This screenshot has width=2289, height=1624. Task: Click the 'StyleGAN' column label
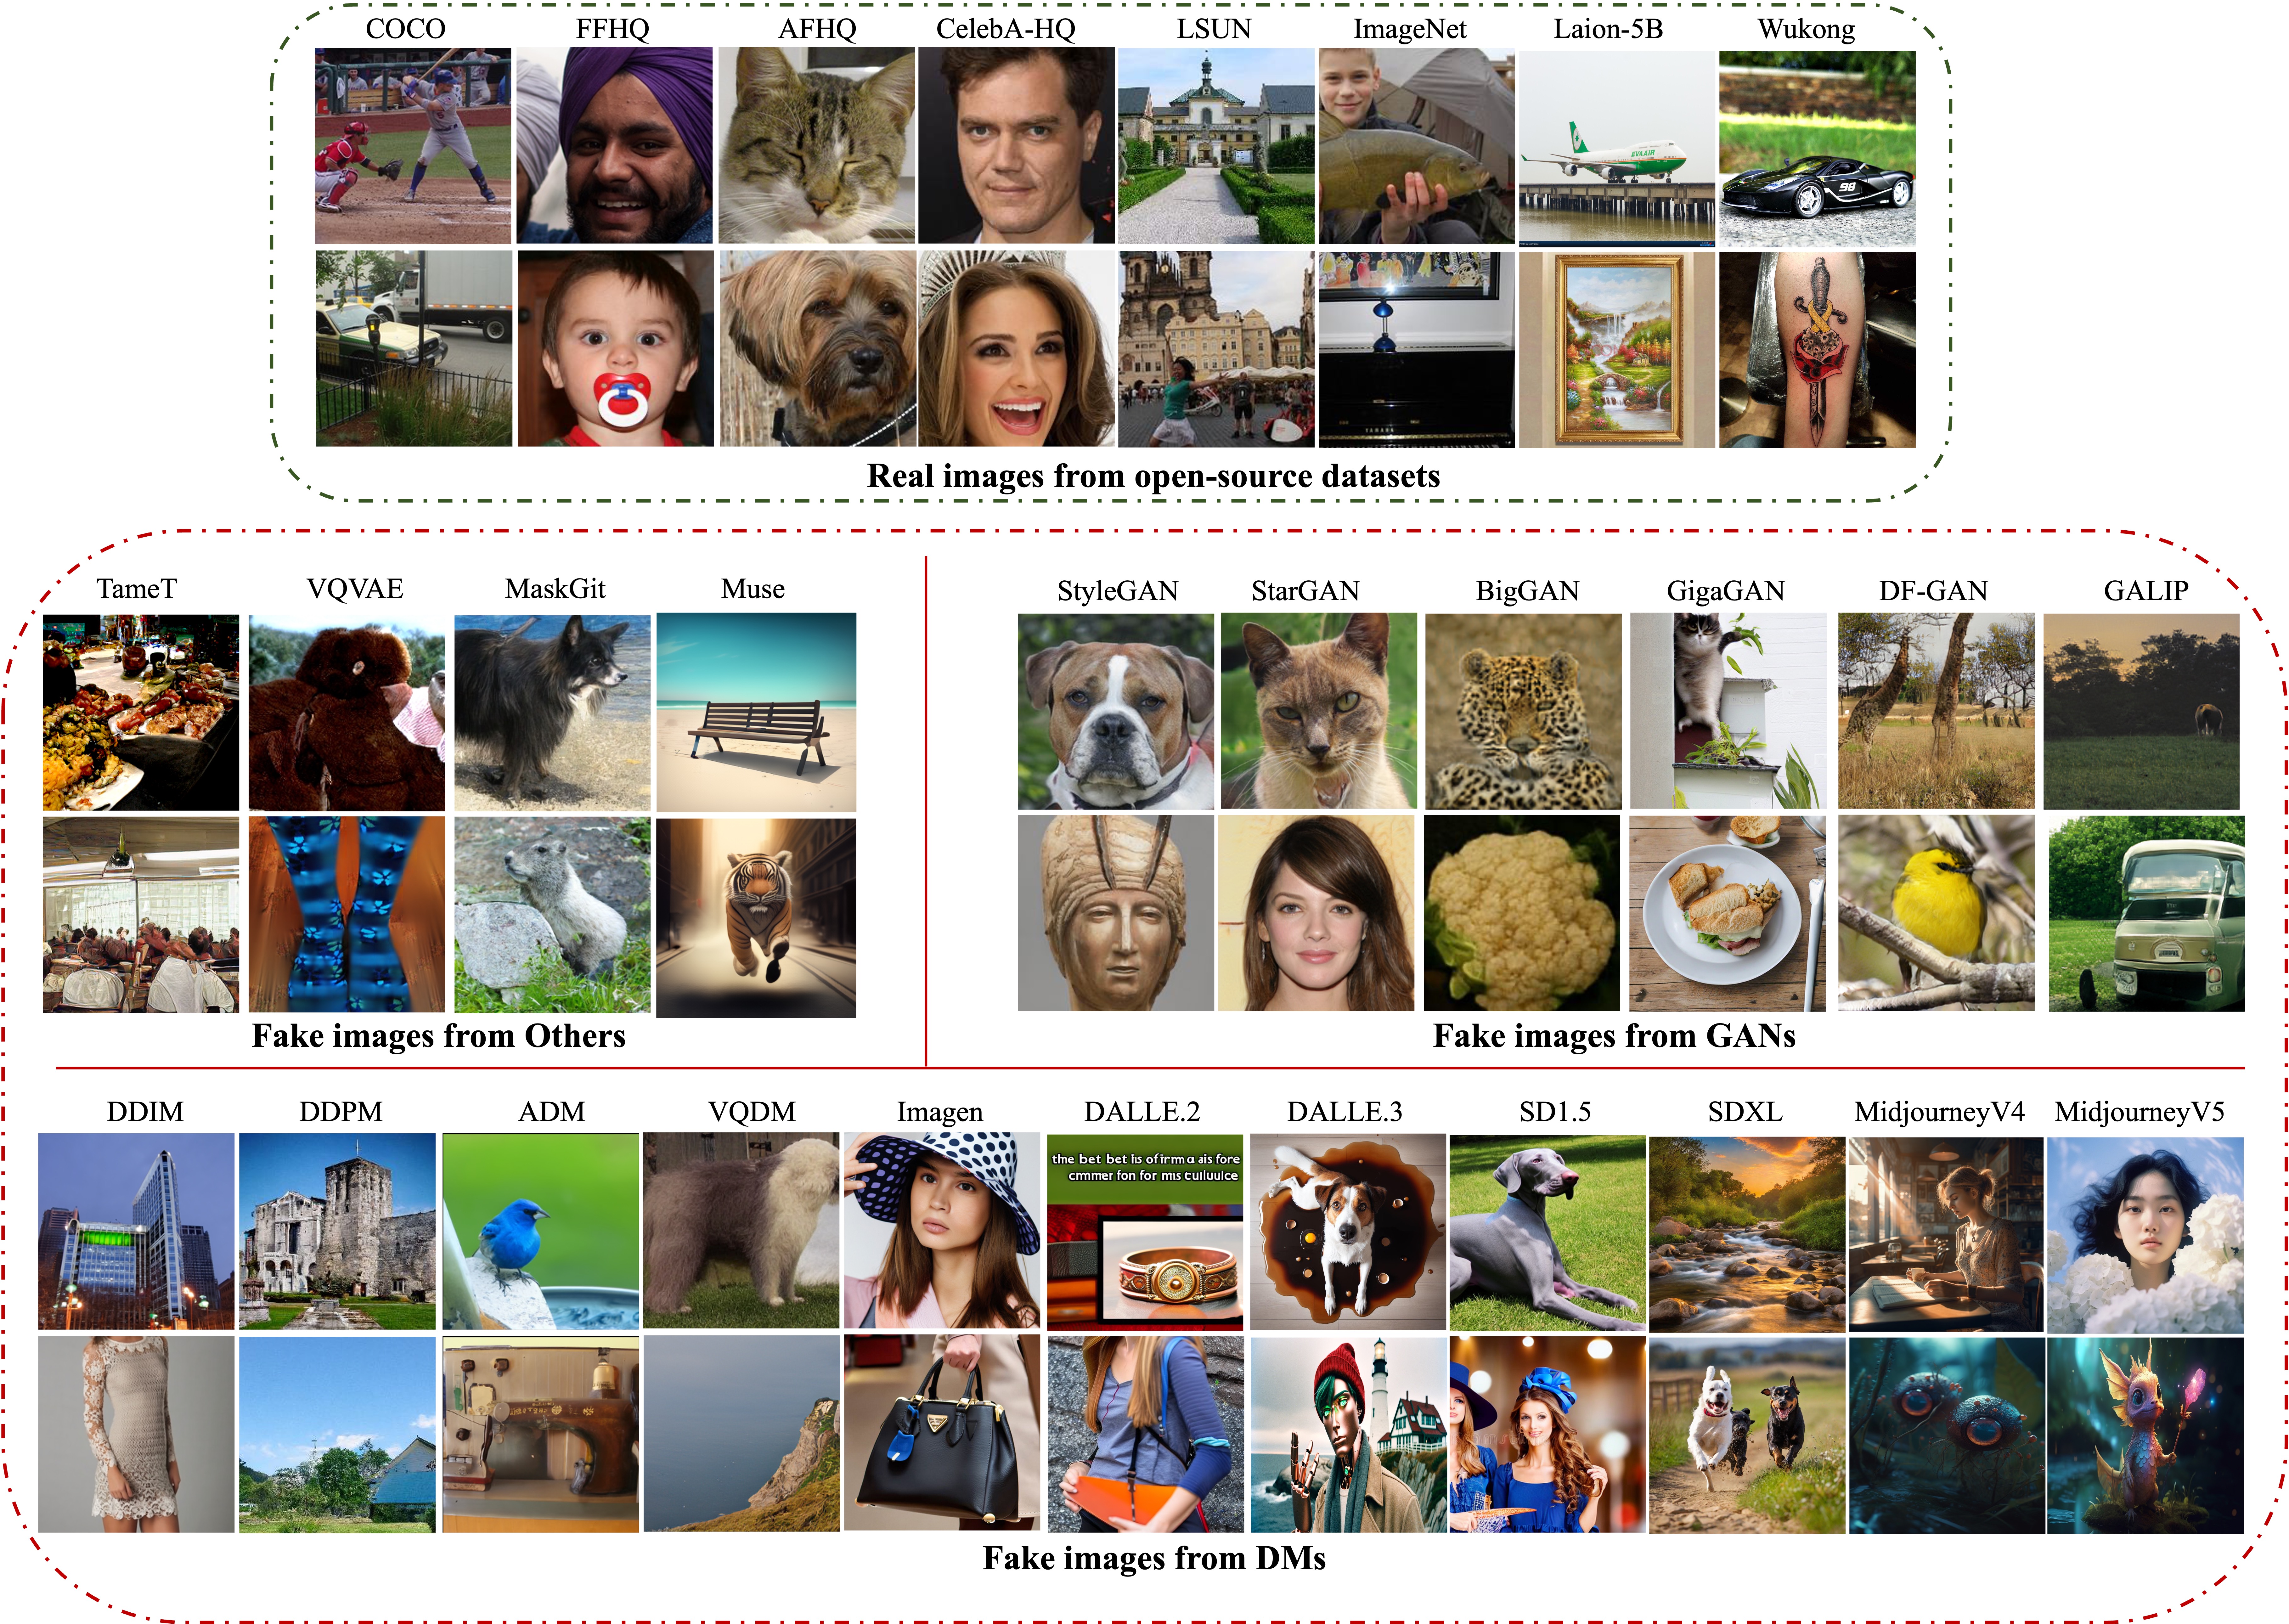(1118, 591)
